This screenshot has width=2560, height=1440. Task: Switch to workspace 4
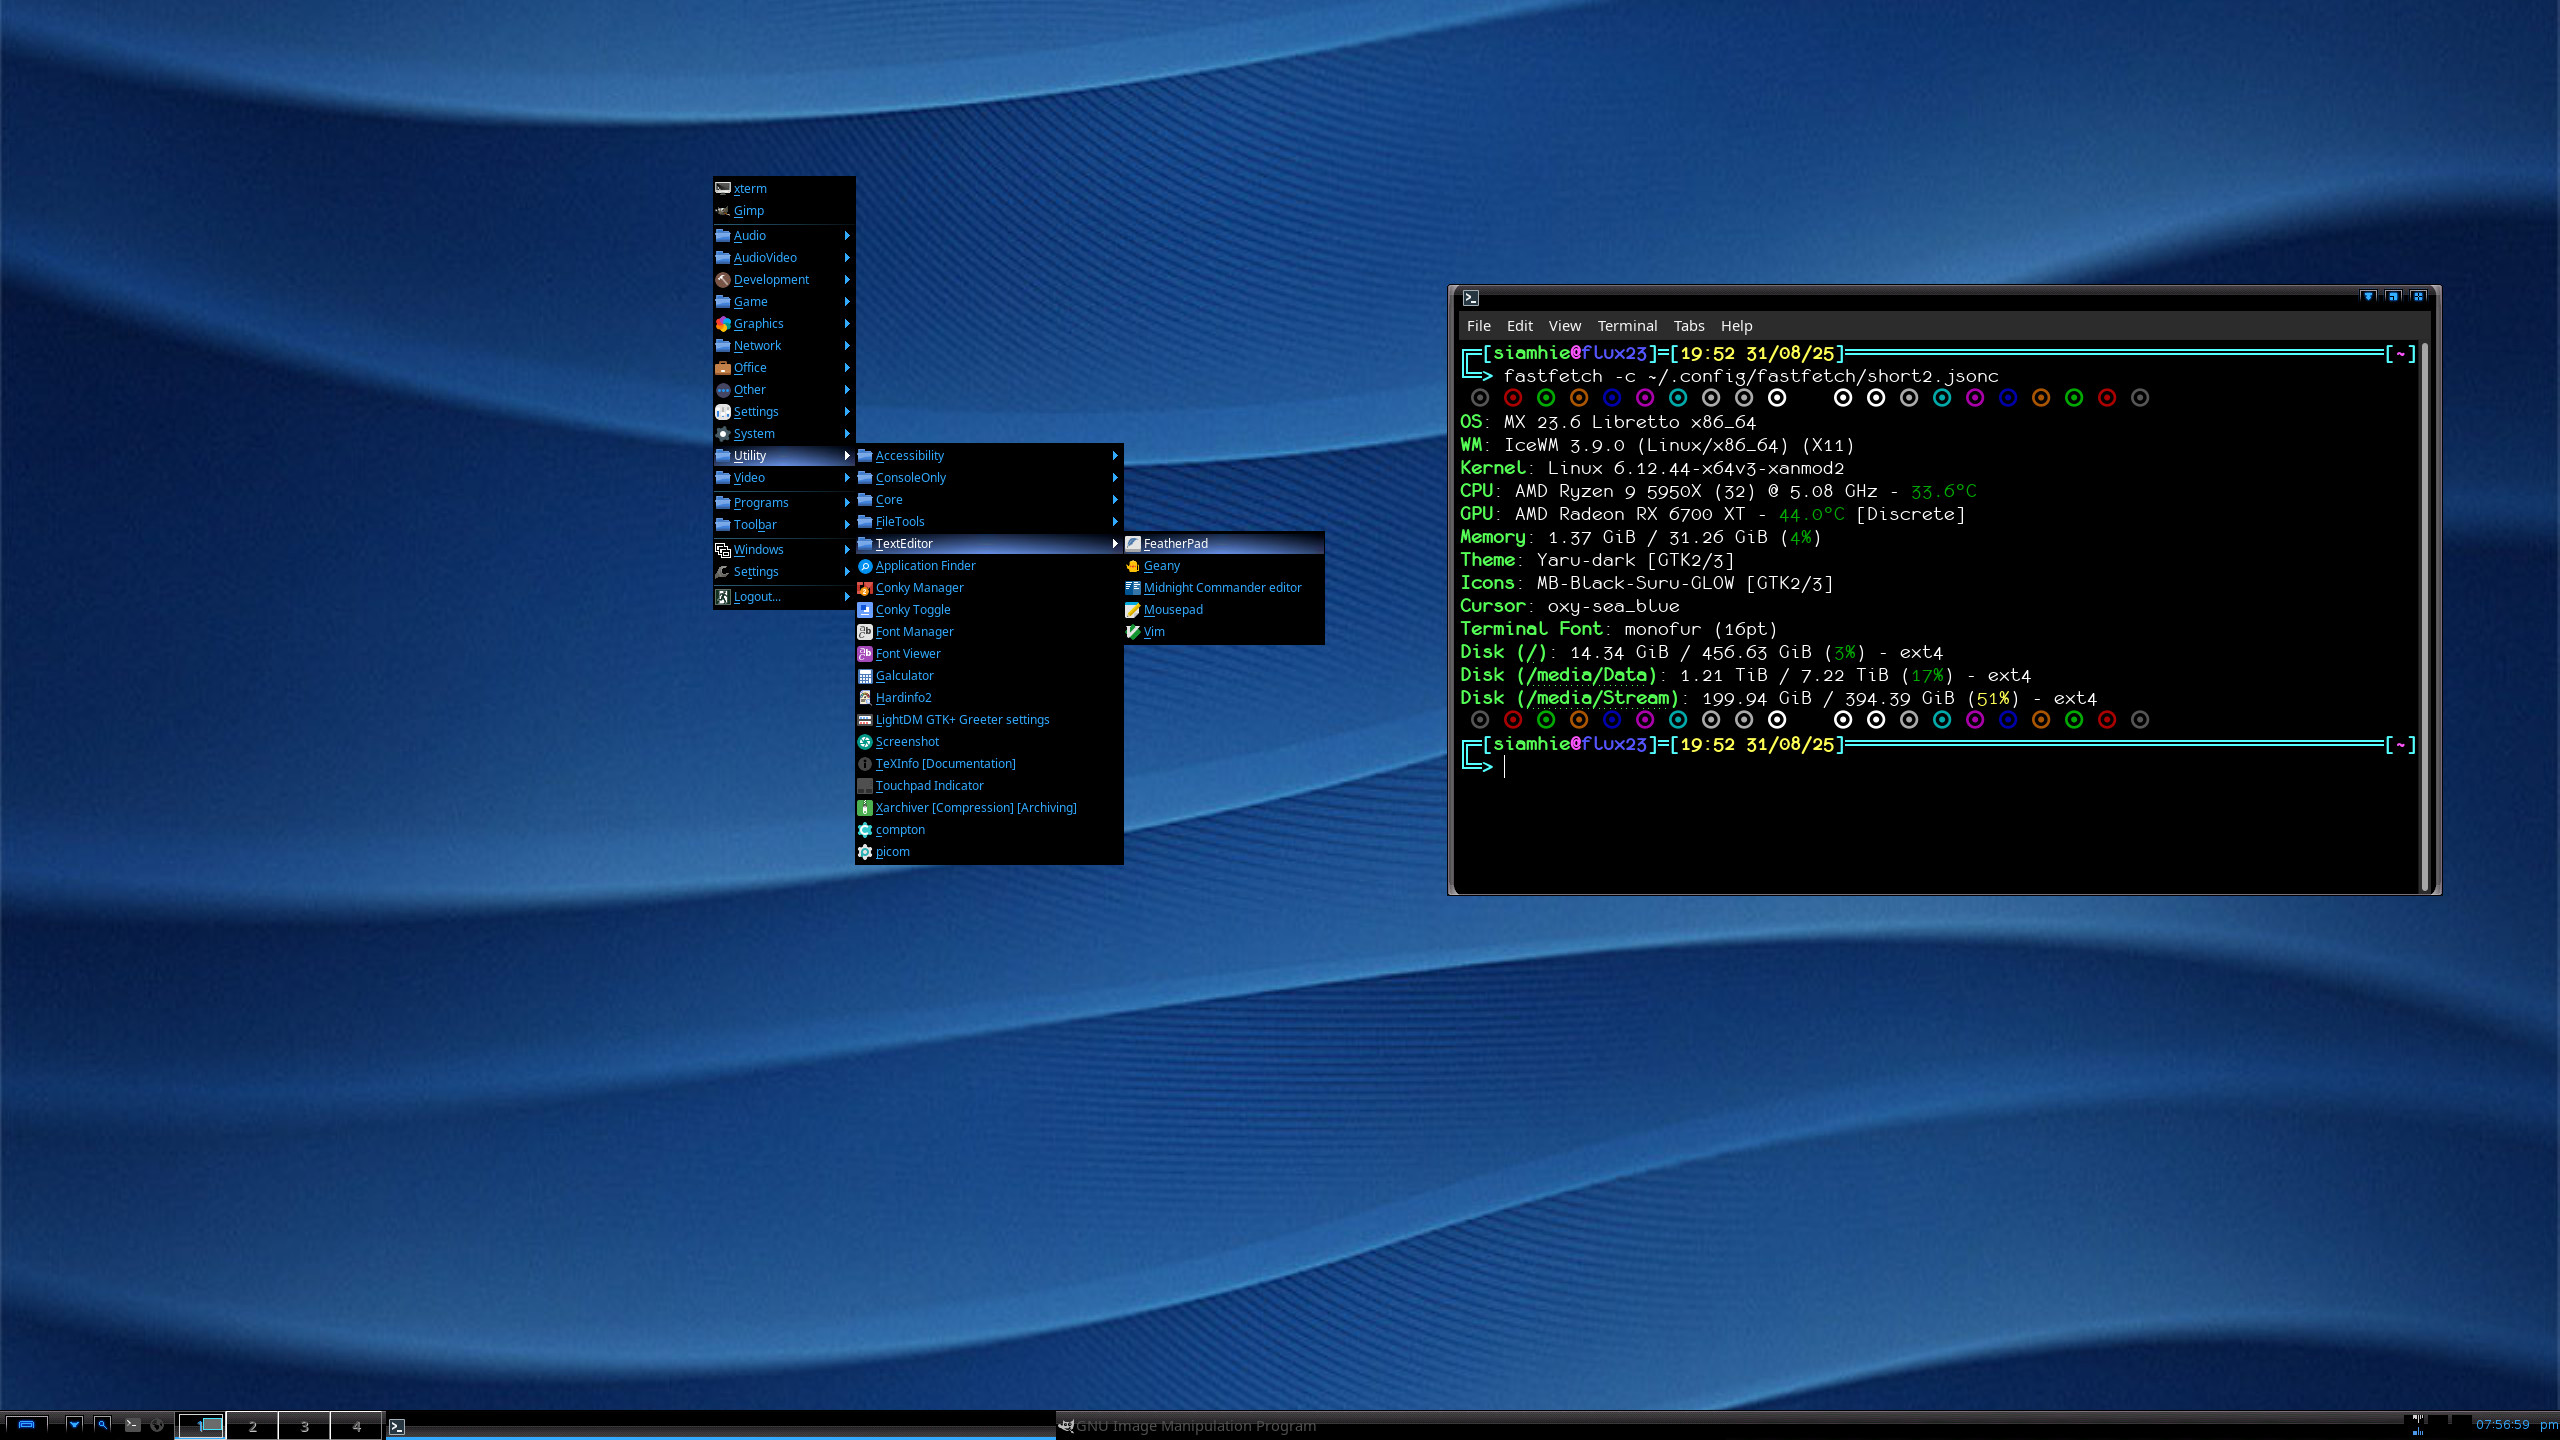357,1426
